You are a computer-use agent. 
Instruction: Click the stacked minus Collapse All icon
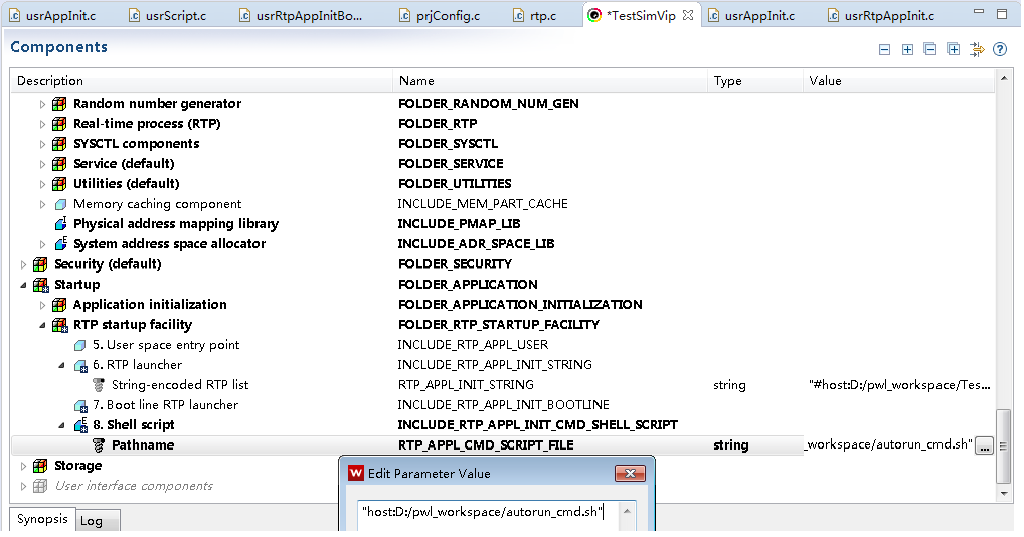[x=930, y=50]
